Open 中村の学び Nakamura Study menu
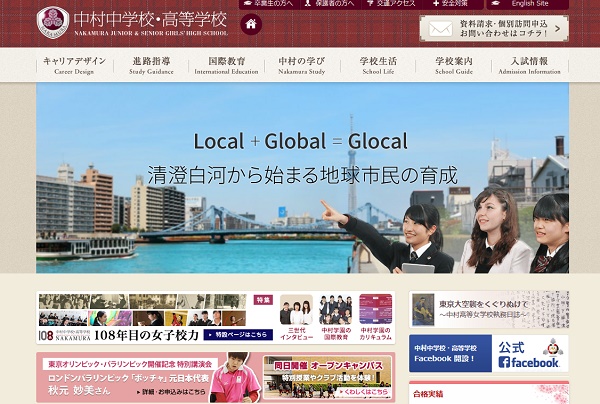Image resolution: width=600 pixels, height=404 pixels. tap(302, 65)
